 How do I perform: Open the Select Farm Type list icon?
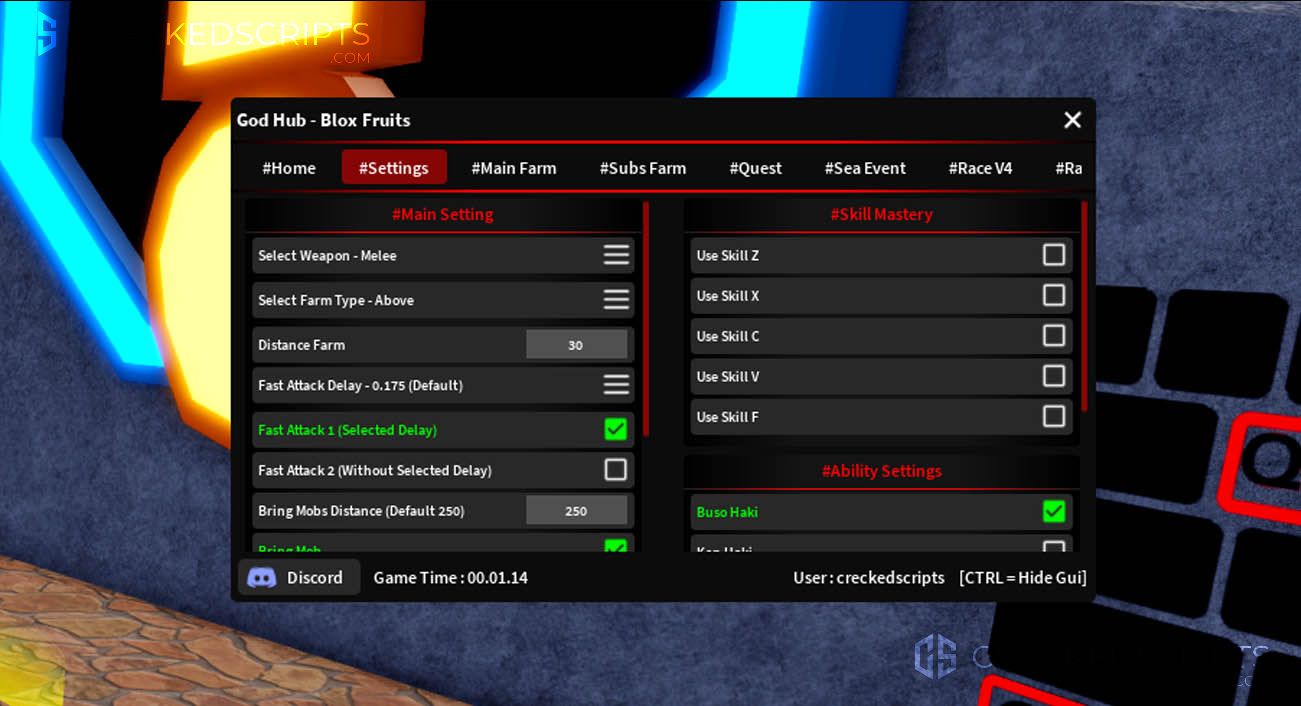click(616, 299)
